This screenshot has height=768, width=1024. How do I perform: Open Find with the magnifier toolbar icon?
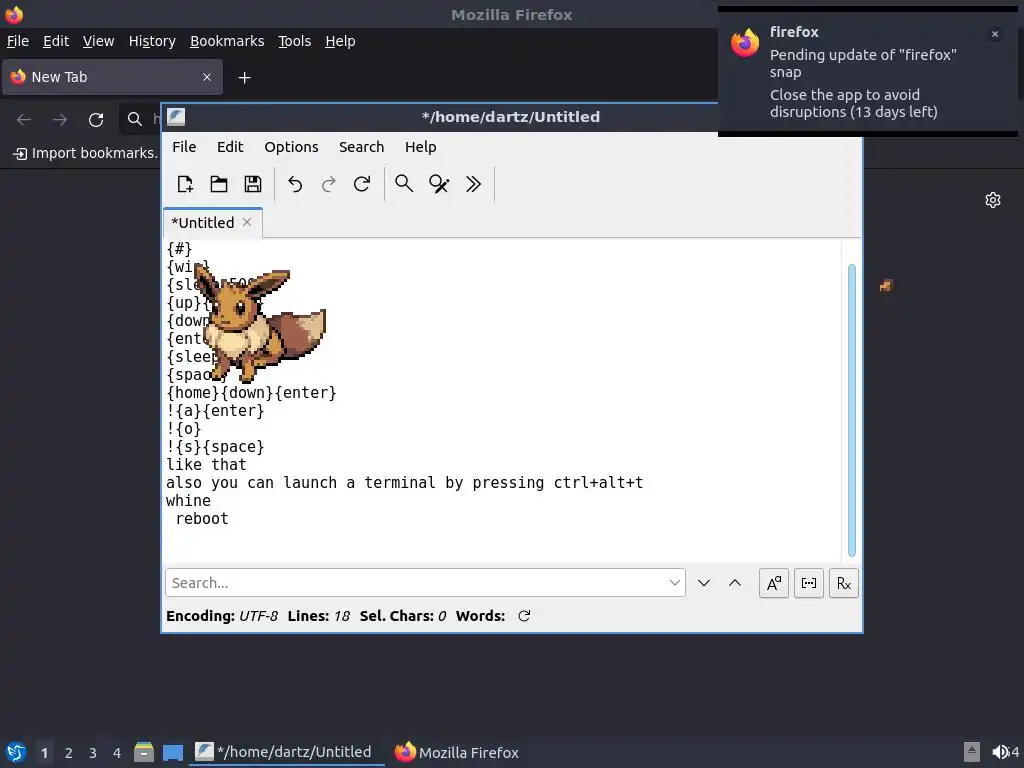pos(404,184)
